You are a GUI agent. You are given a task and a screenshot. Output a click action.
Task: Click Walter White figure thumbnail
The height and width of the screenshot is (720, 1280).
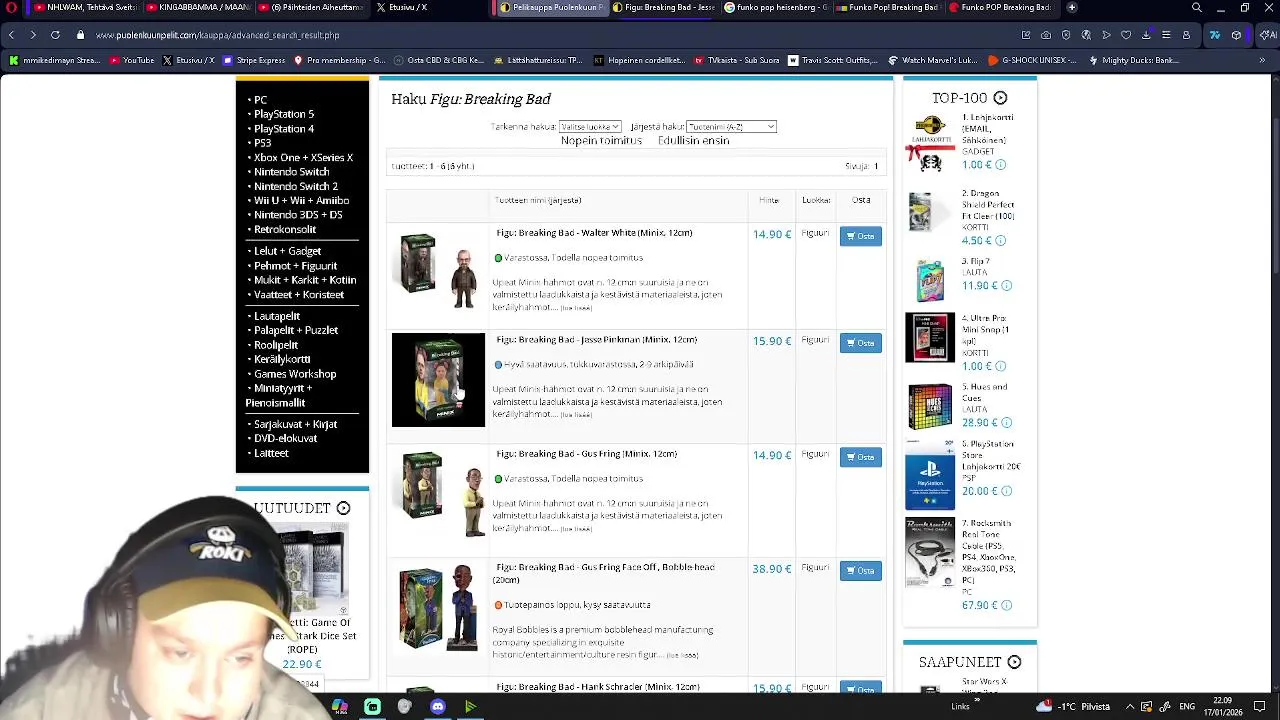coord(438,271)
